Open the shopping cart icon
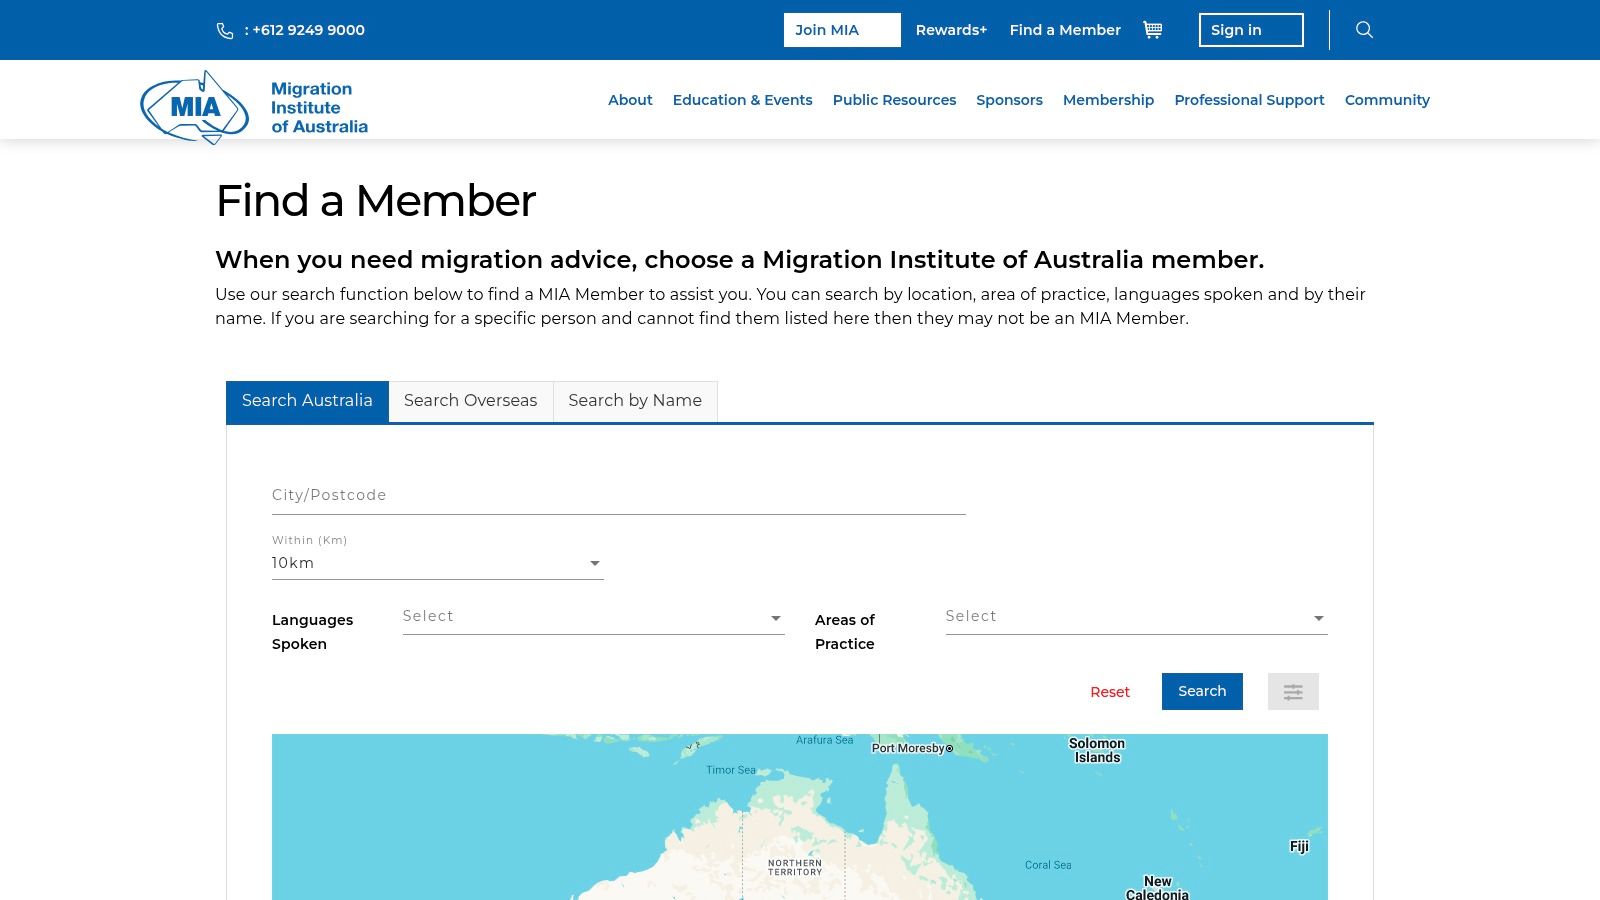Viewport: 1600px width, 900px height. tap(1152, 30)
